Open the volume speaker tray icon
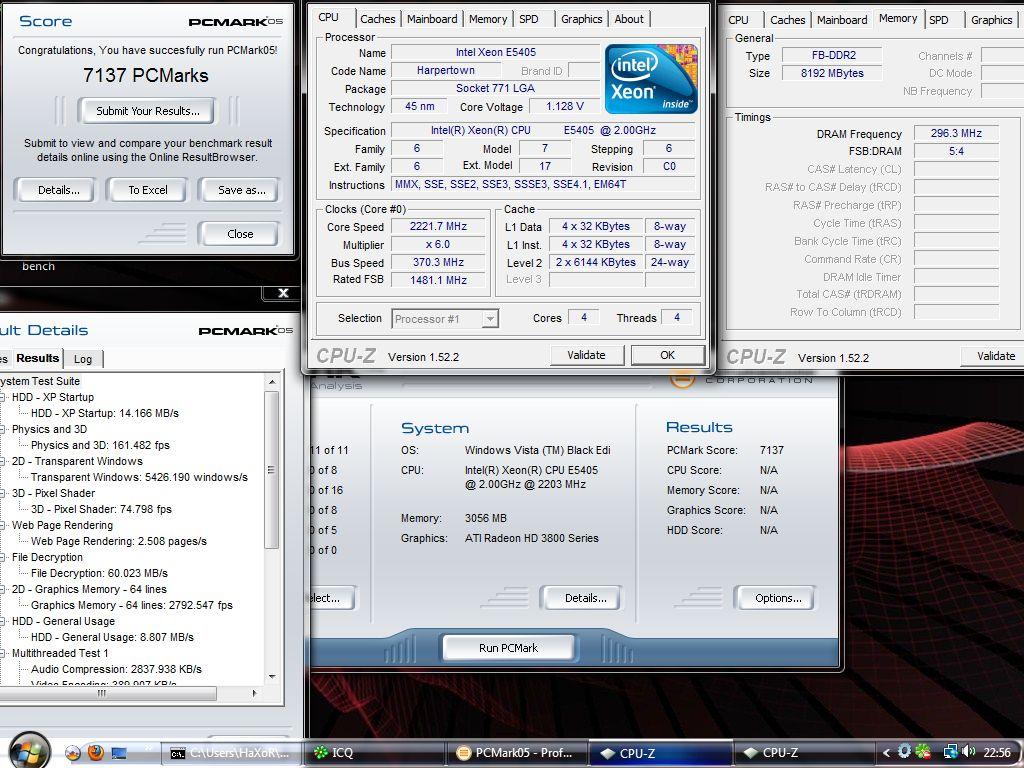This screenshot has height=768, width=1024. click(968, 752)
